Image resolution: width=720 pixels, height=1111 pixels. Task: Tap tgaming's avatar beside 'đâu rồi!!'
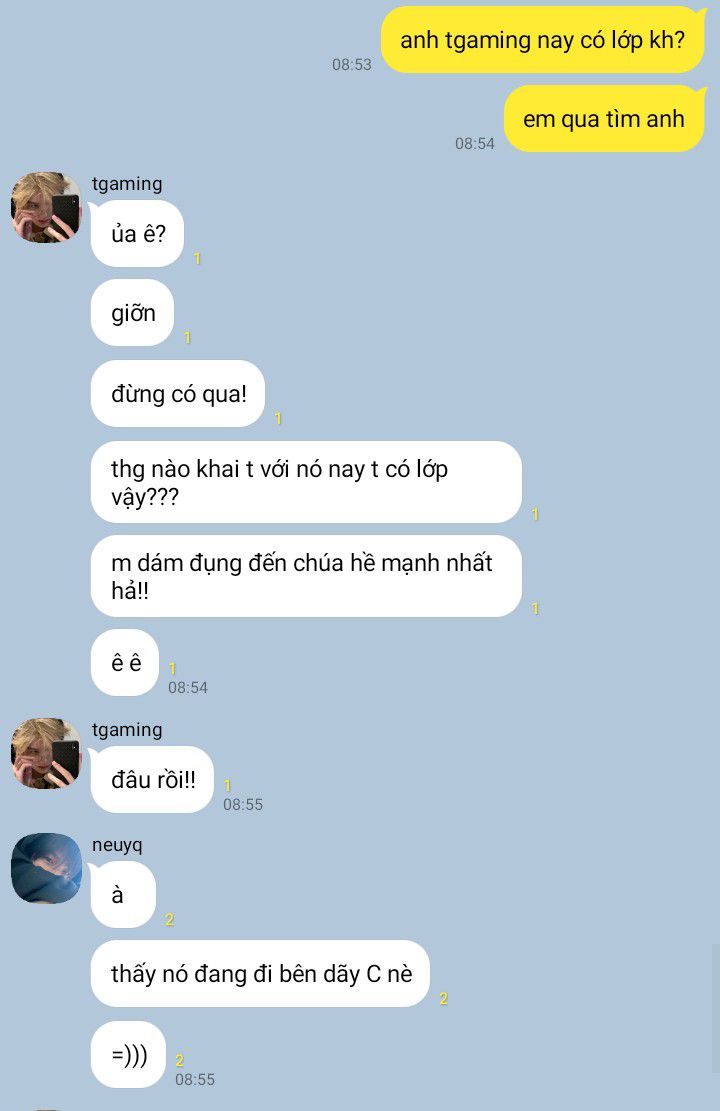click(46, 753)
